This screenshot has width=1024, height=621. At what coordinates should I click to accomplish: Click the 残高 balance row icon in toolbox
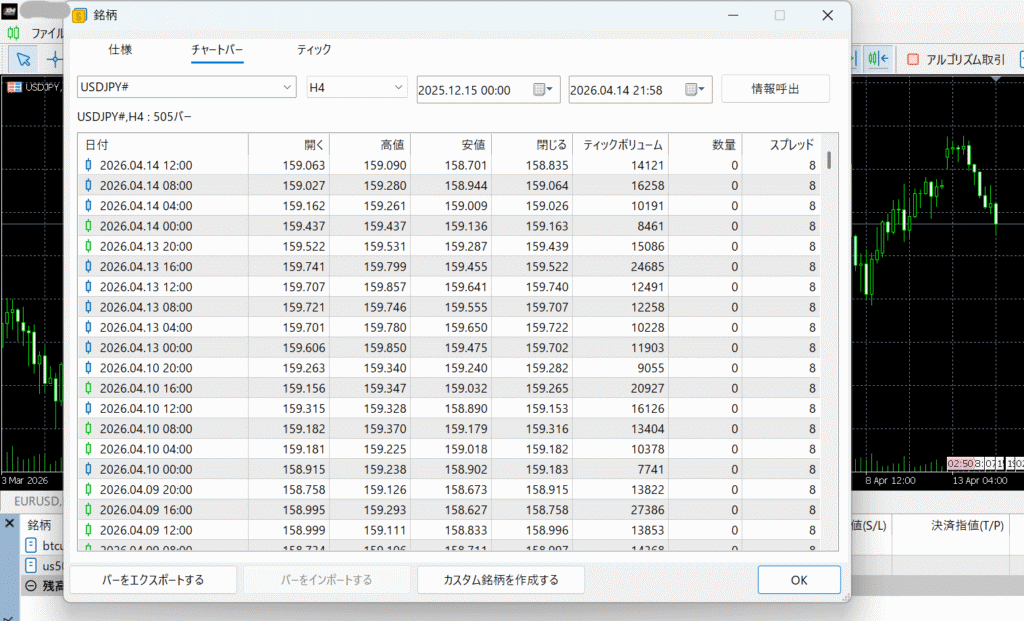click(31, 585)
